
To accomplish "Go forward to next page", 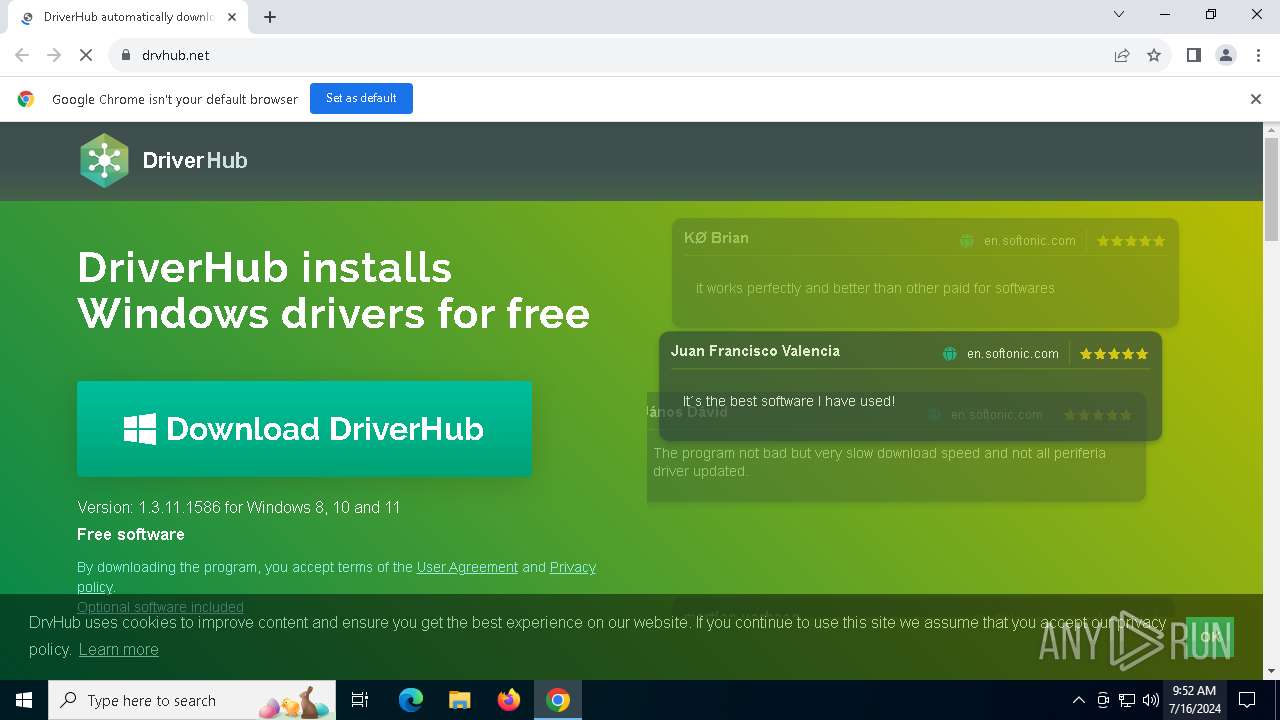I will (54, 55).
